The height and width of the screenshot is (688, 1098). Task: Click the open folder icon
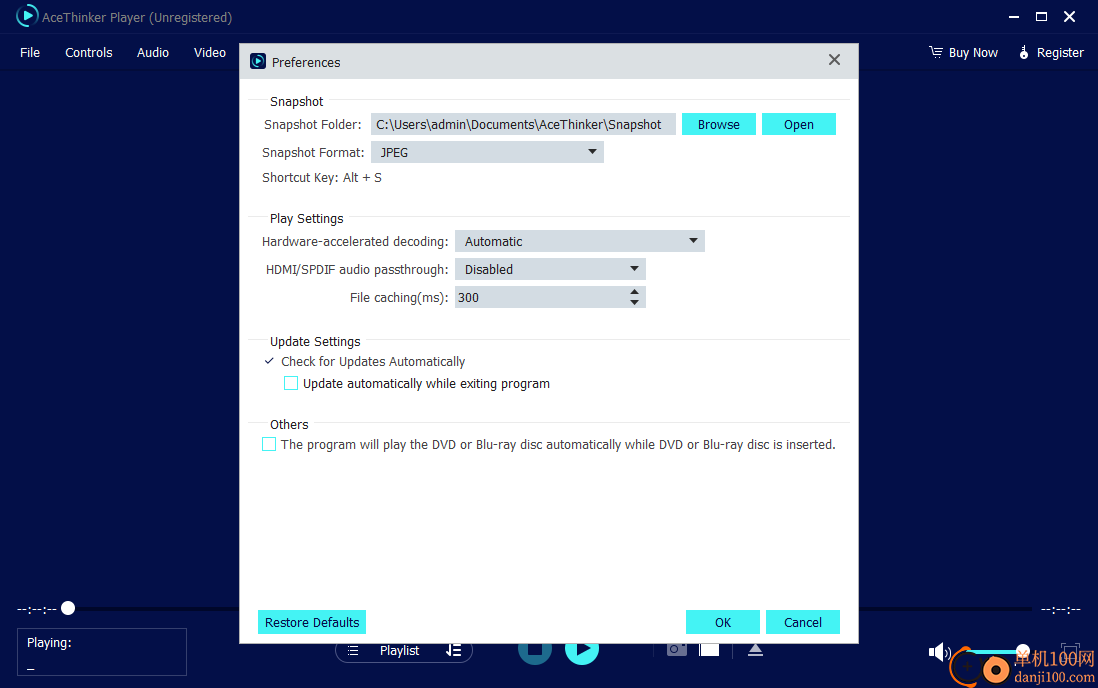point(709,650)
